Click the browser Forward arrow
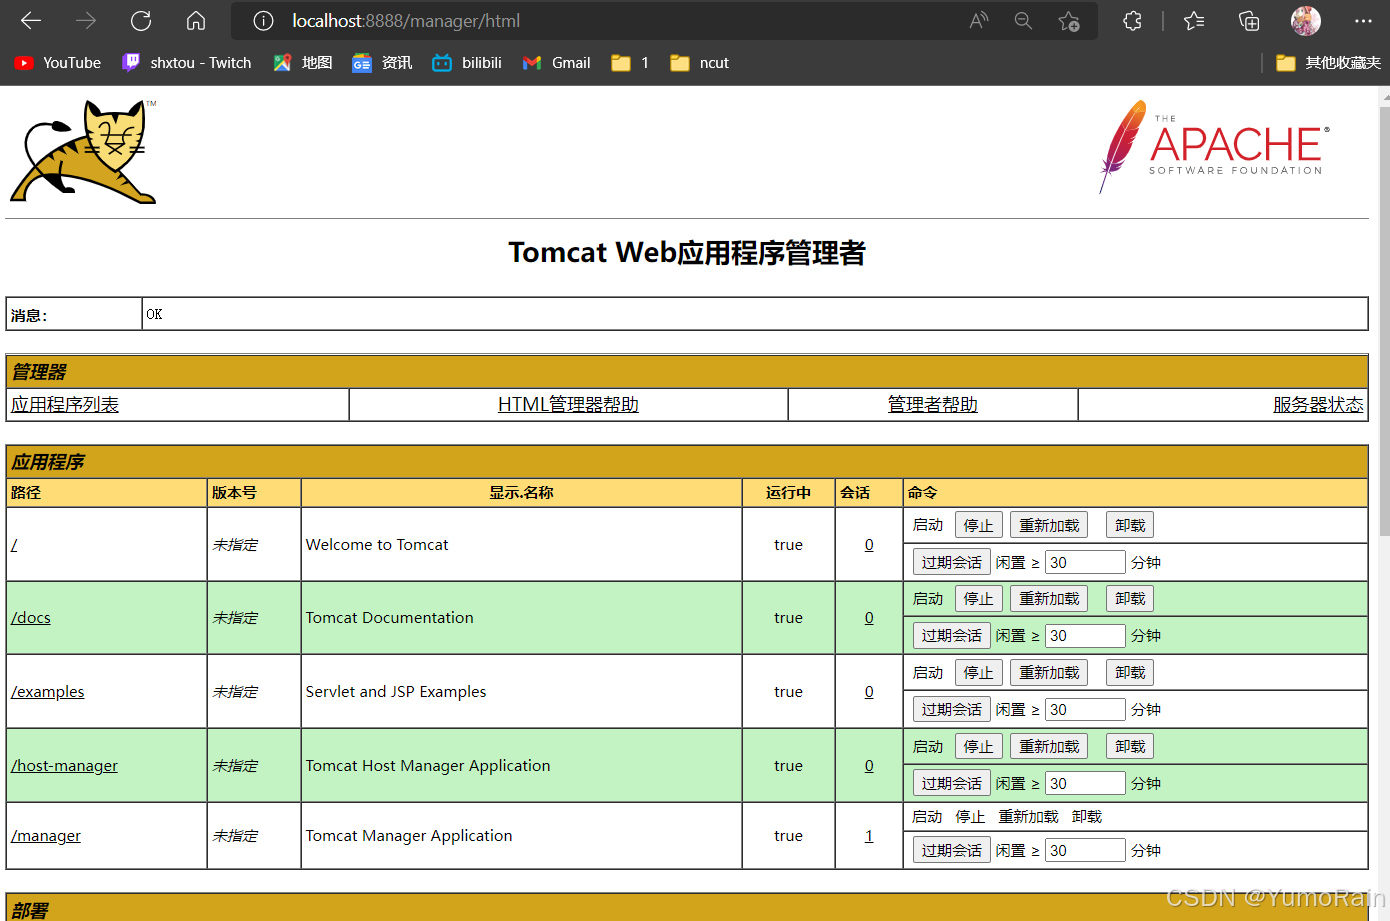The image size is (1390, 921). pyautogui.click(x=86, y=20)
